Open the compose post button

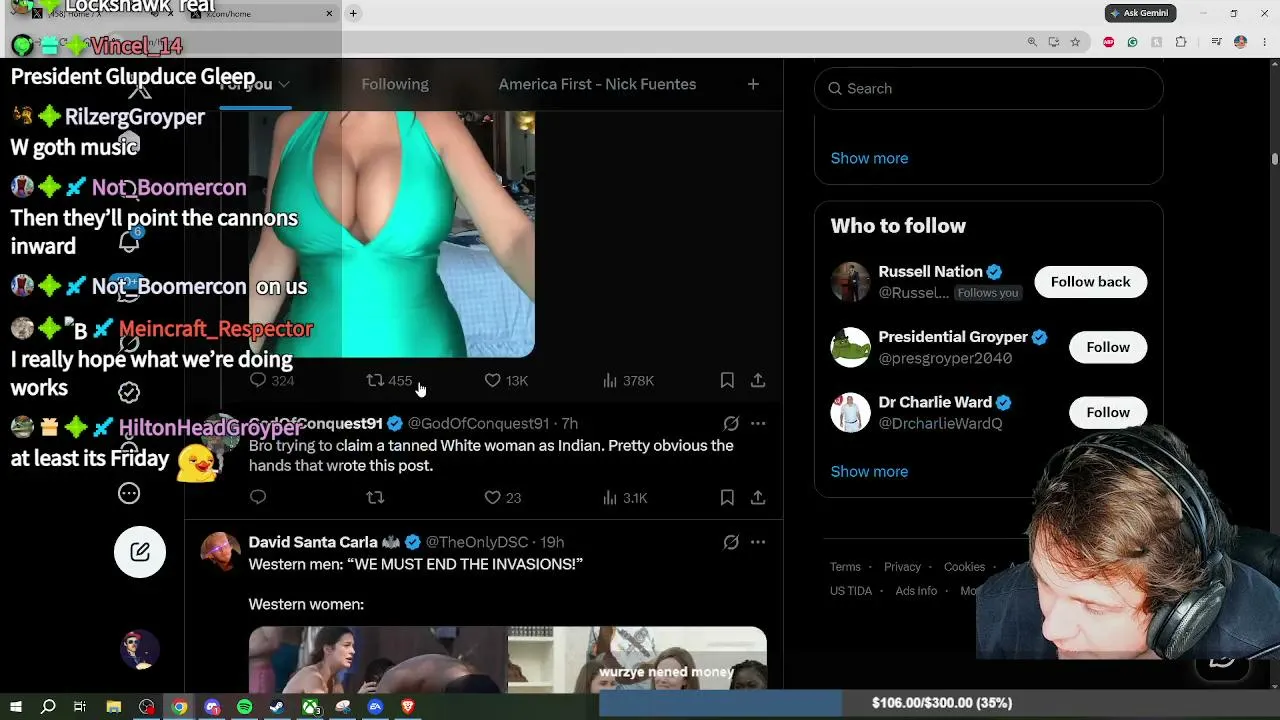pyautogui.click(x=140, y=552)
